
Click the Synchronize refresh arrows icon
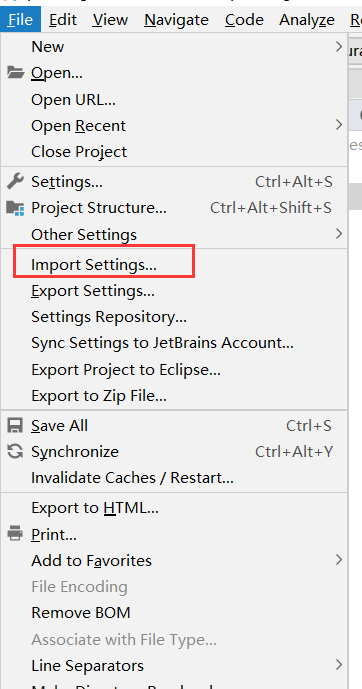pyautogui.click(x=15, y=452)
